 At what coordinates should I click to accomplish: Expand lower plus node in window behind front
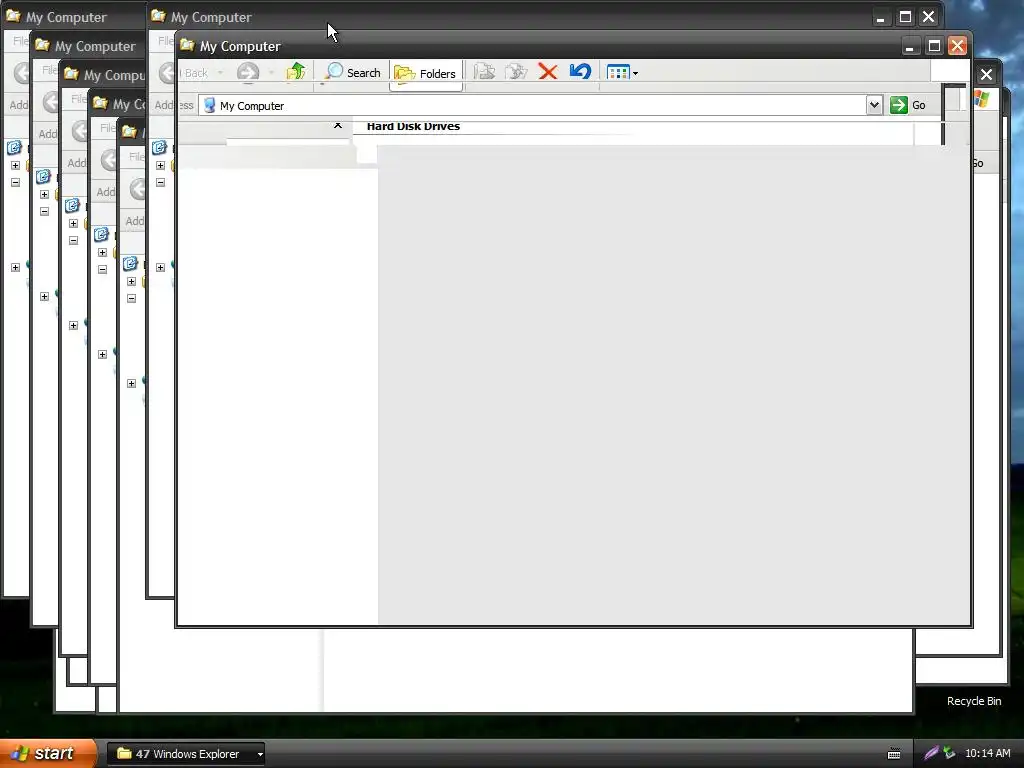[160, 267]
